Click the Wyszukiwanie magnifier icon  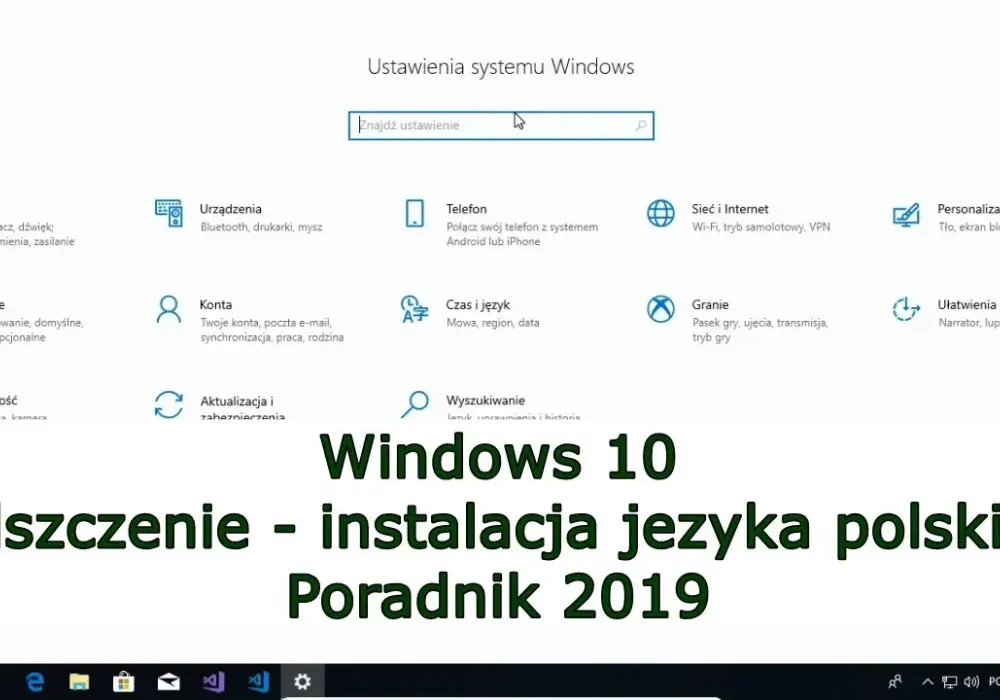point(415,405)
